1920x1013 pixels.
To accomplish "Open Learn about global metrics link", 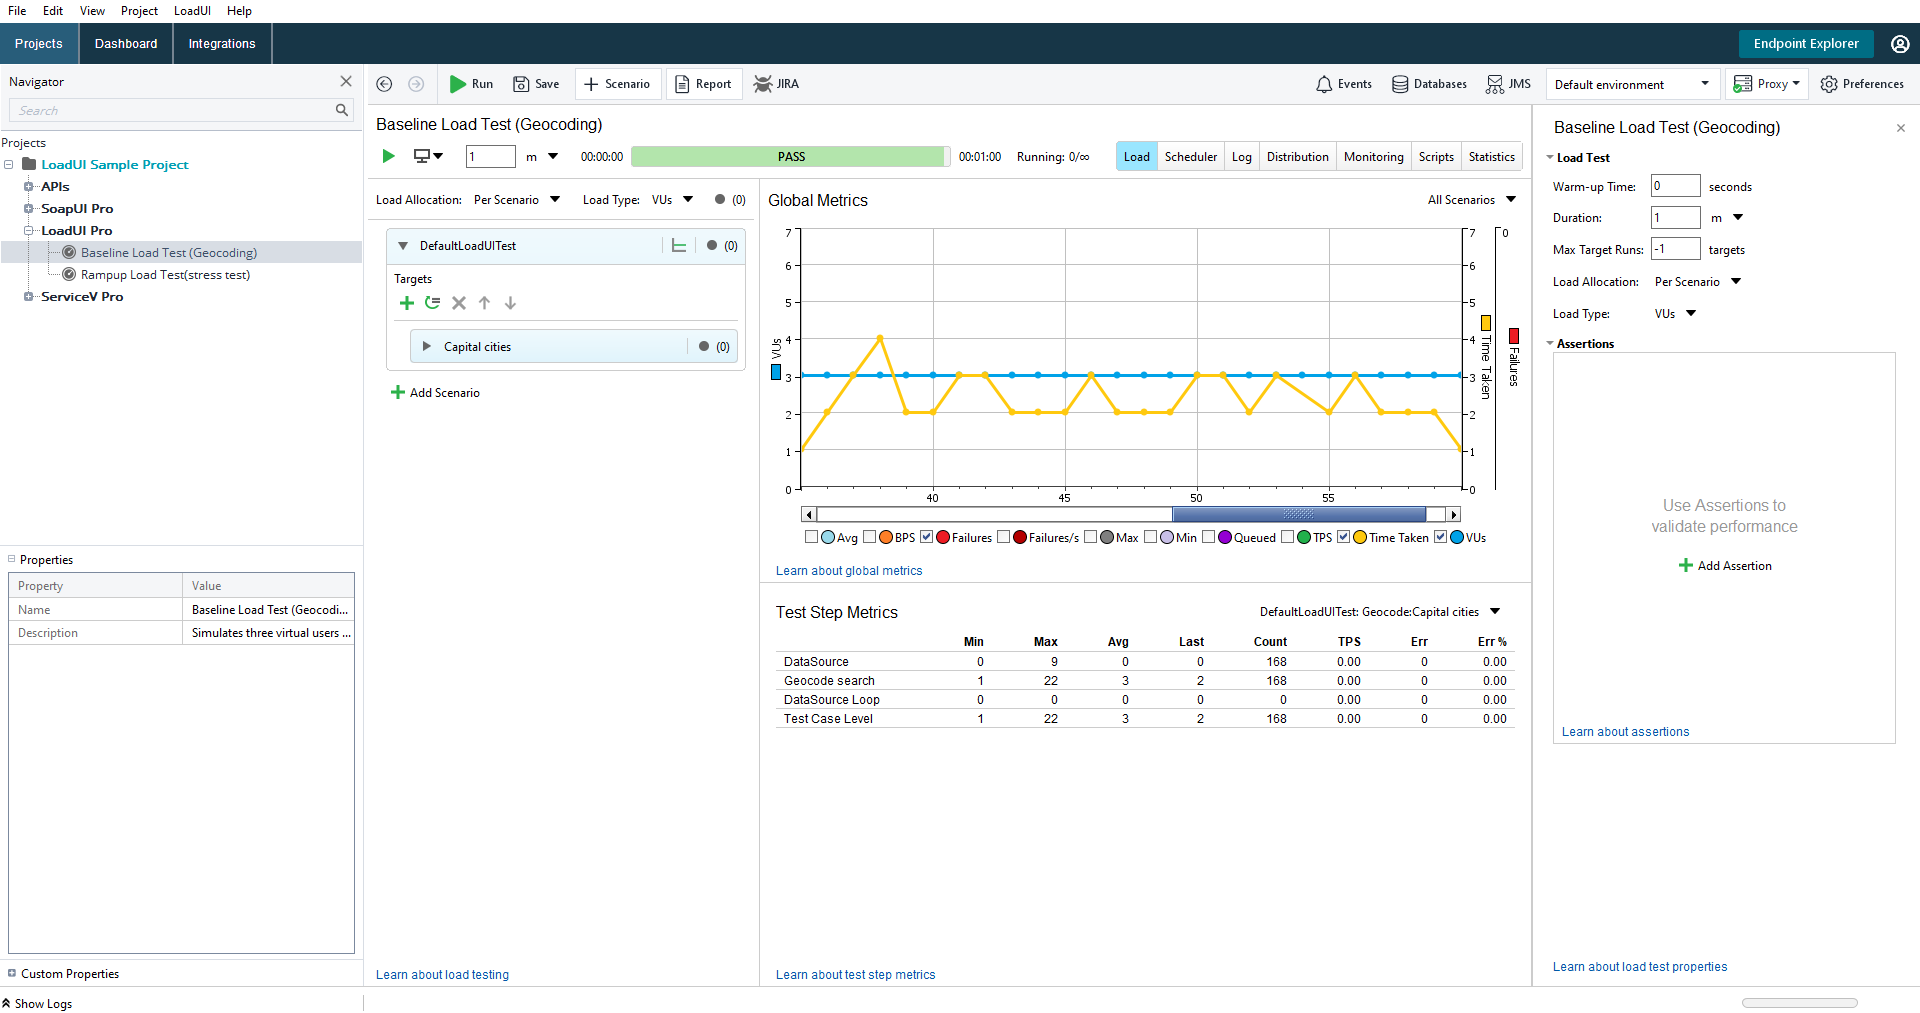I will (x=849, y=571).
